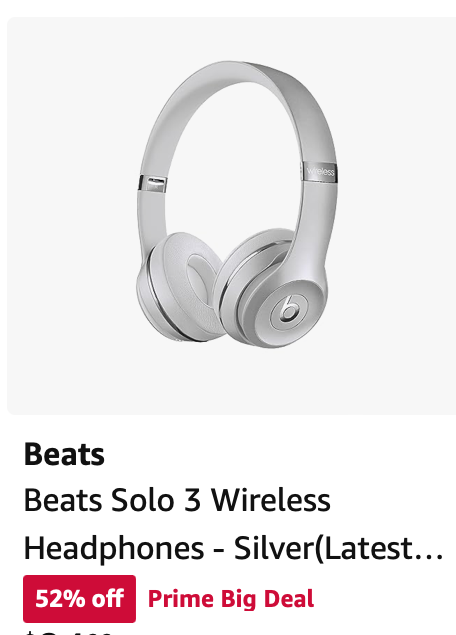Click the '52%' text in the badge
The width and height of the screenshot is (456, 635).
coord(60,599)
